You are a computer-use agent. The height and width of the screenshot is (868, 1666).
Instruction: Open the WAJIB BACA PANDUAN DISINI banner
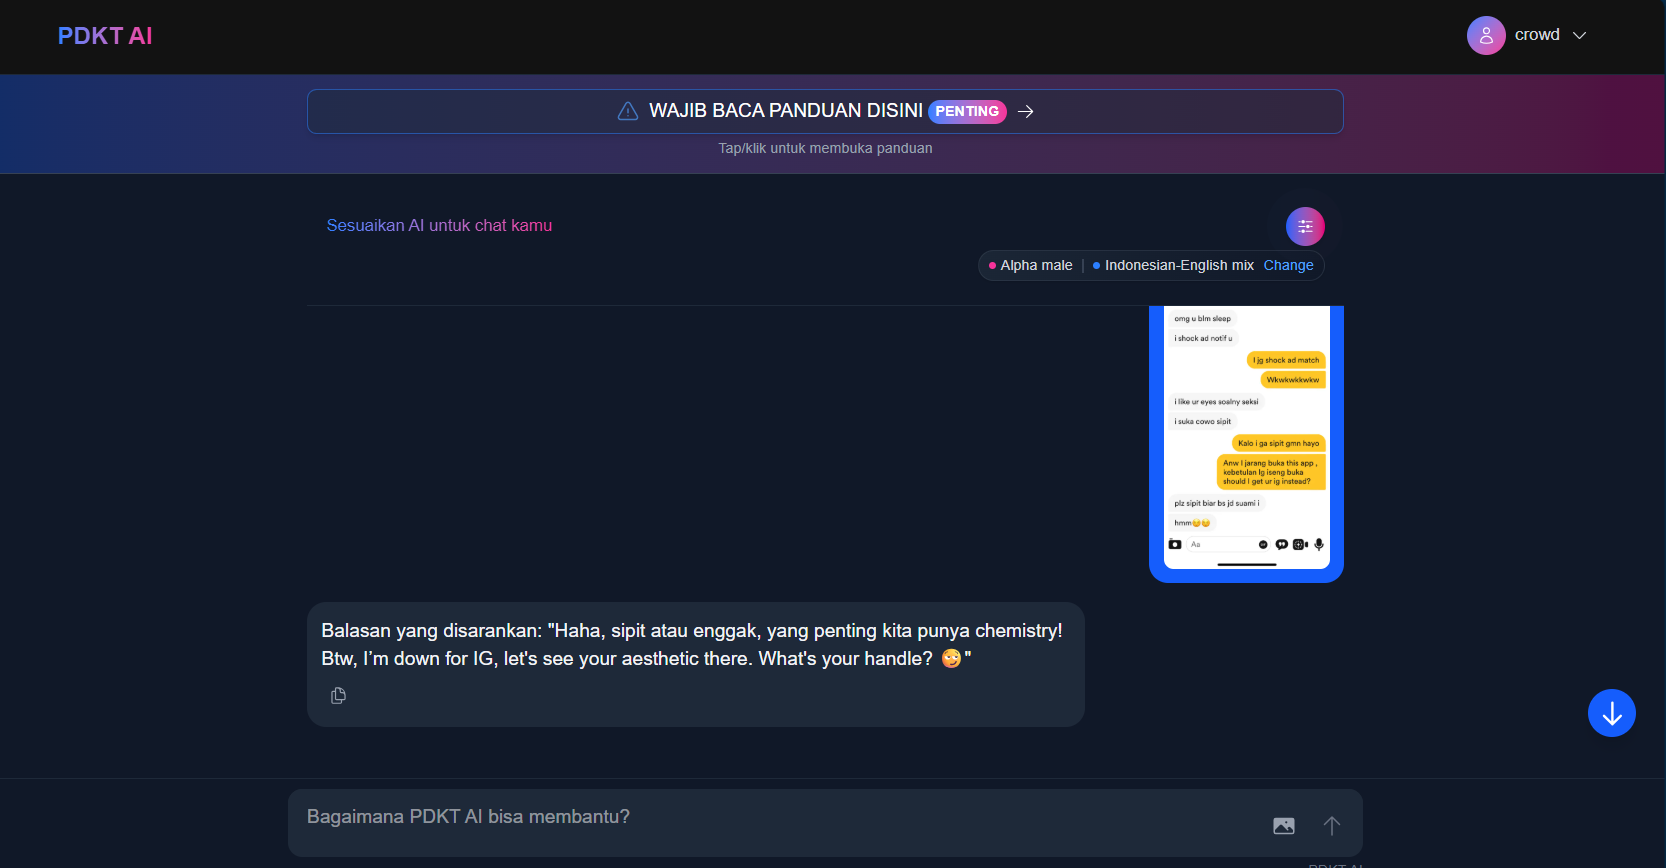point(825,111)
